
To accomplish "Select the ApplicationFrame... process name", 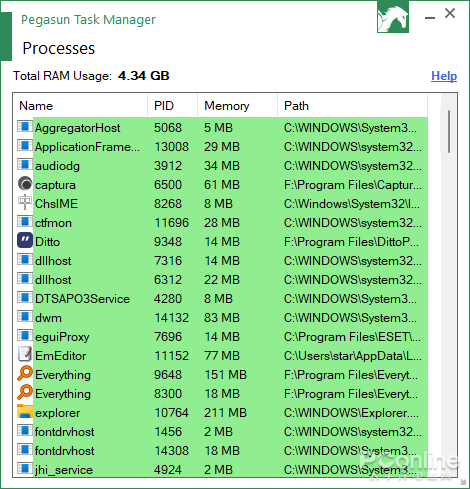I will point(87,147).
